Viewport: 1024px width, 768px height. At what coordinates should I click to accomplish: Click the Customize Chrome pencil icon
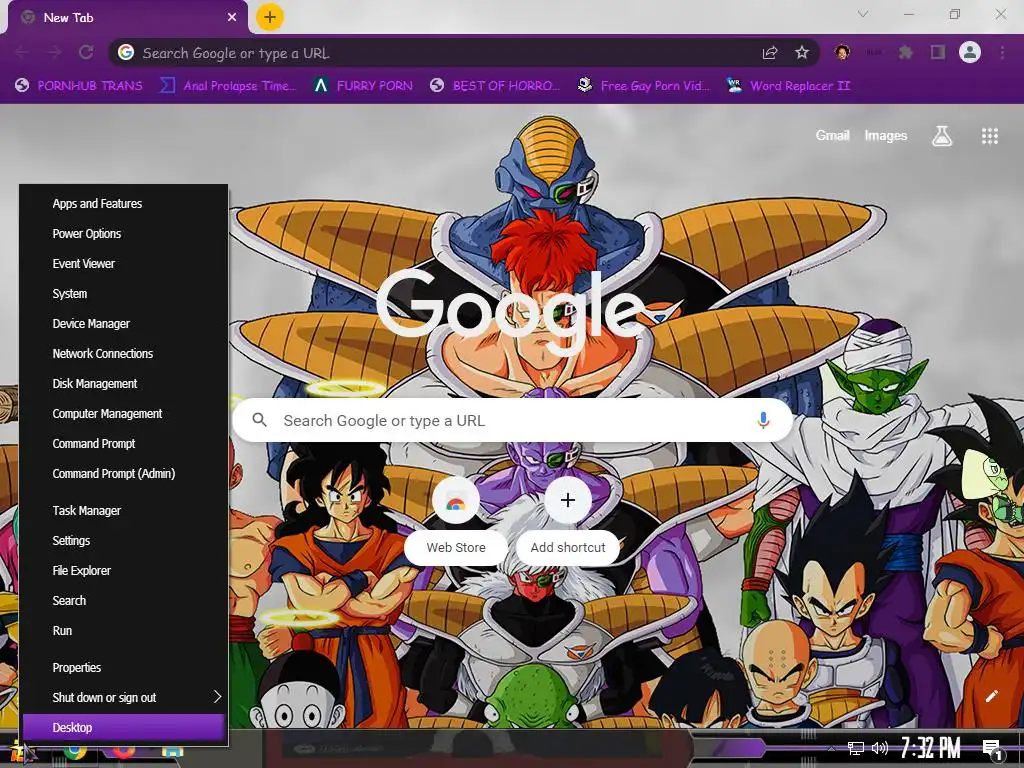tap(991, 696)
